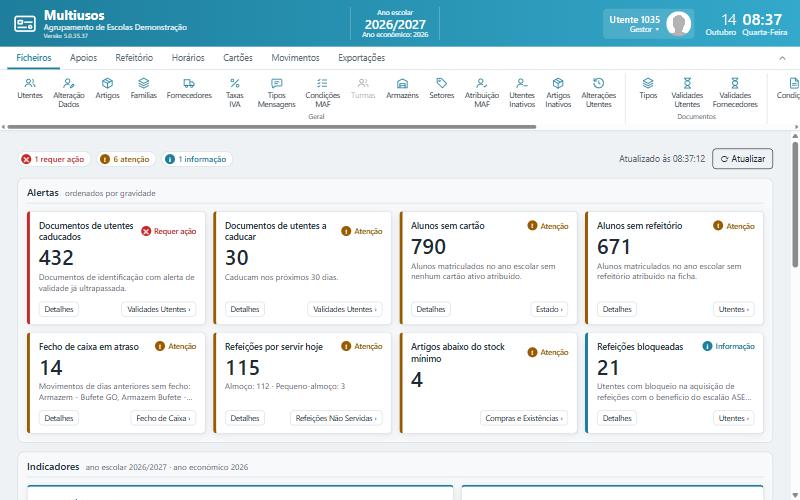Click the ribbon horizontal scrollbar thumb
Image resolution: width=800 pixels, height=500 pixels.
271,127
